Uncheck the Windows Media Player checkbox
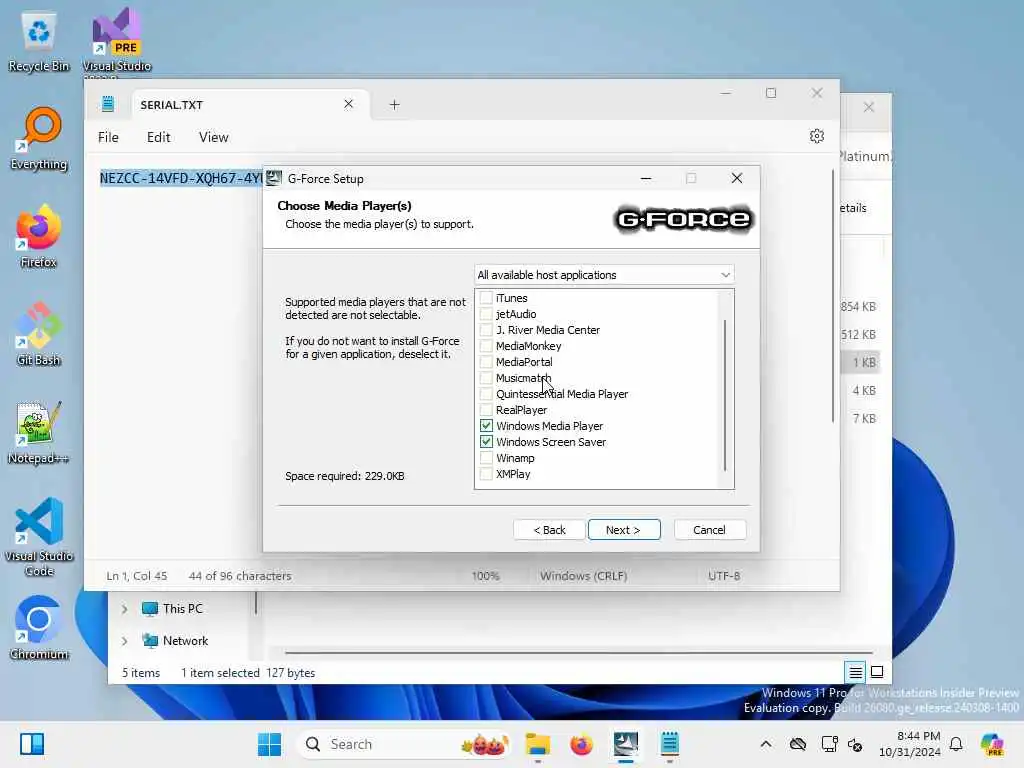Image resolution: width=1024 pixels, height=768 pixels. click(x=486, y=426)
